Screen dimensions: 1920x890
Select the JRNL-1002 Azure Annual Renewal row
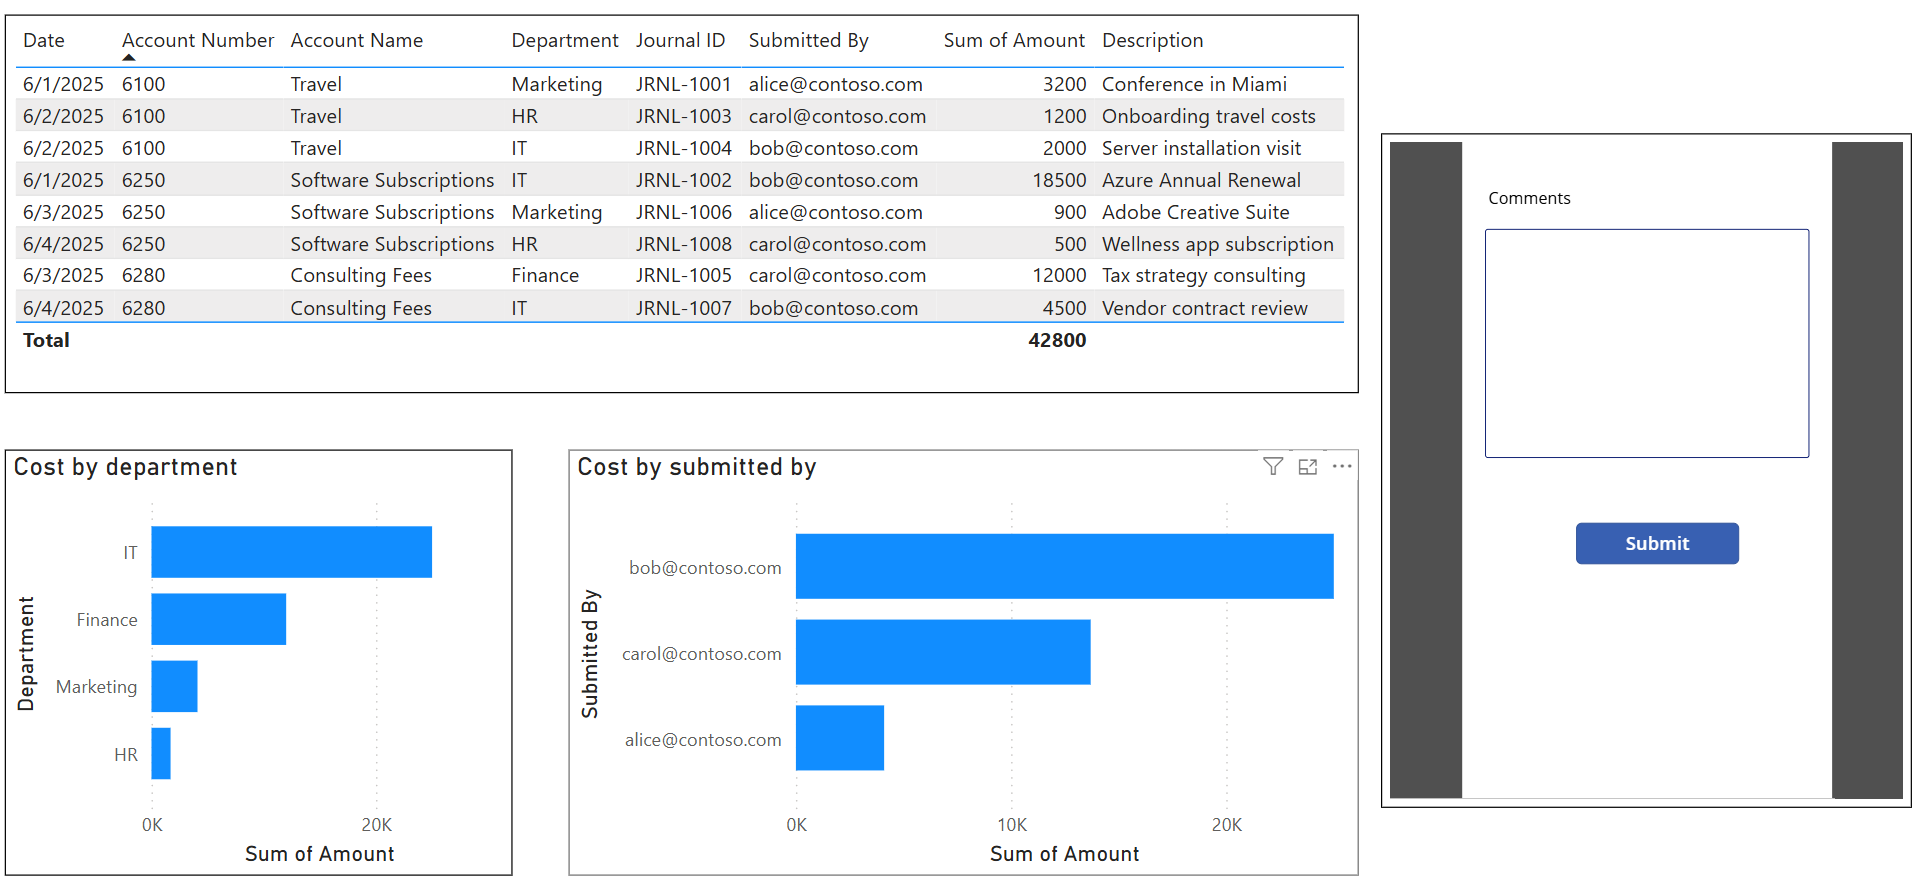(683, 181)
